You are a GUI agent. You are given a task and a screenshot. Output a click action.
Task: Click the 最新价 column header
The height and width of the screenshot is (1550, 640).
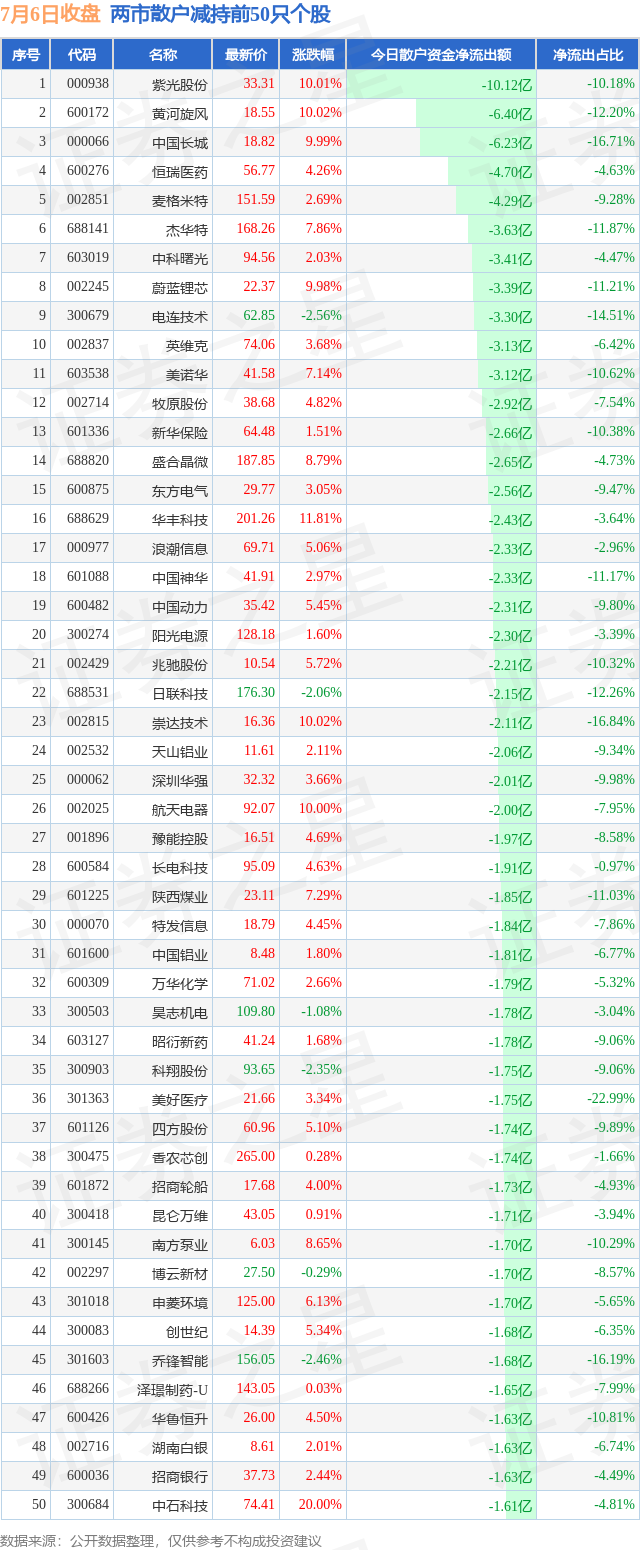coord(246,55)
